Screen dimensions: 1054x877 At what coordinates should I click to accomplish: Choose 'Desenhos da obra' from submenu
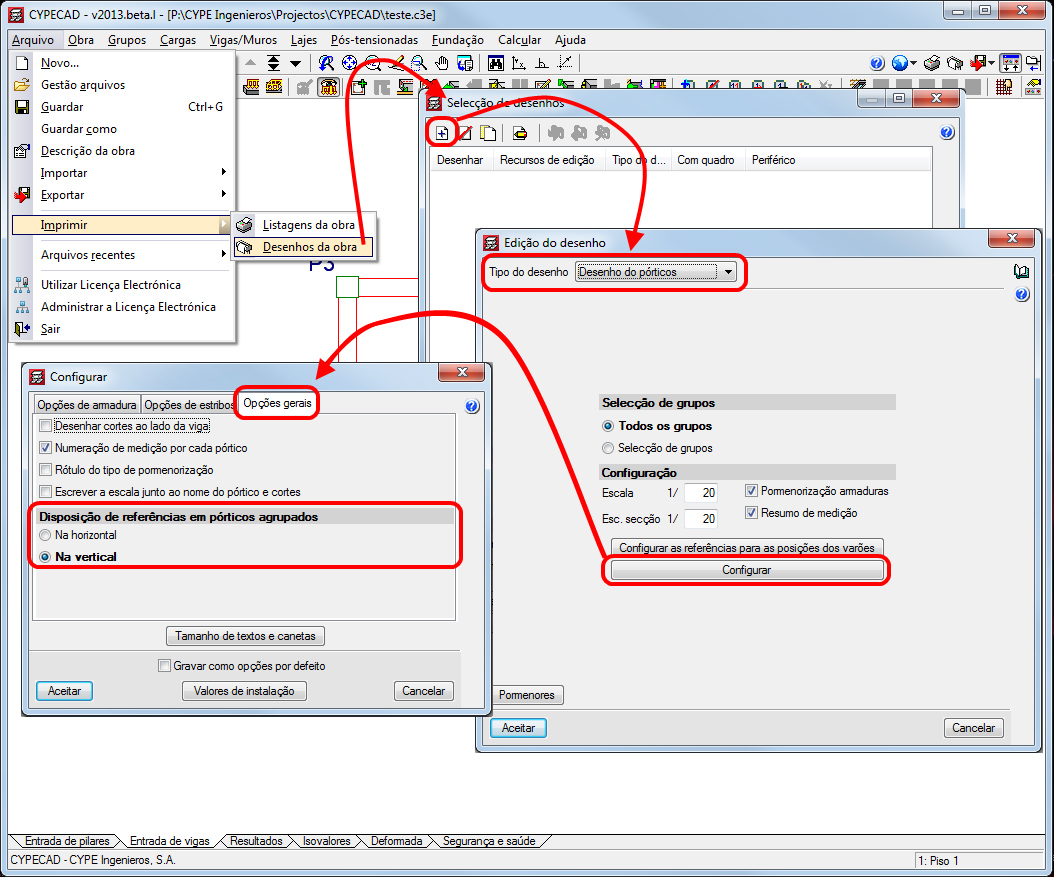[303, 247]
